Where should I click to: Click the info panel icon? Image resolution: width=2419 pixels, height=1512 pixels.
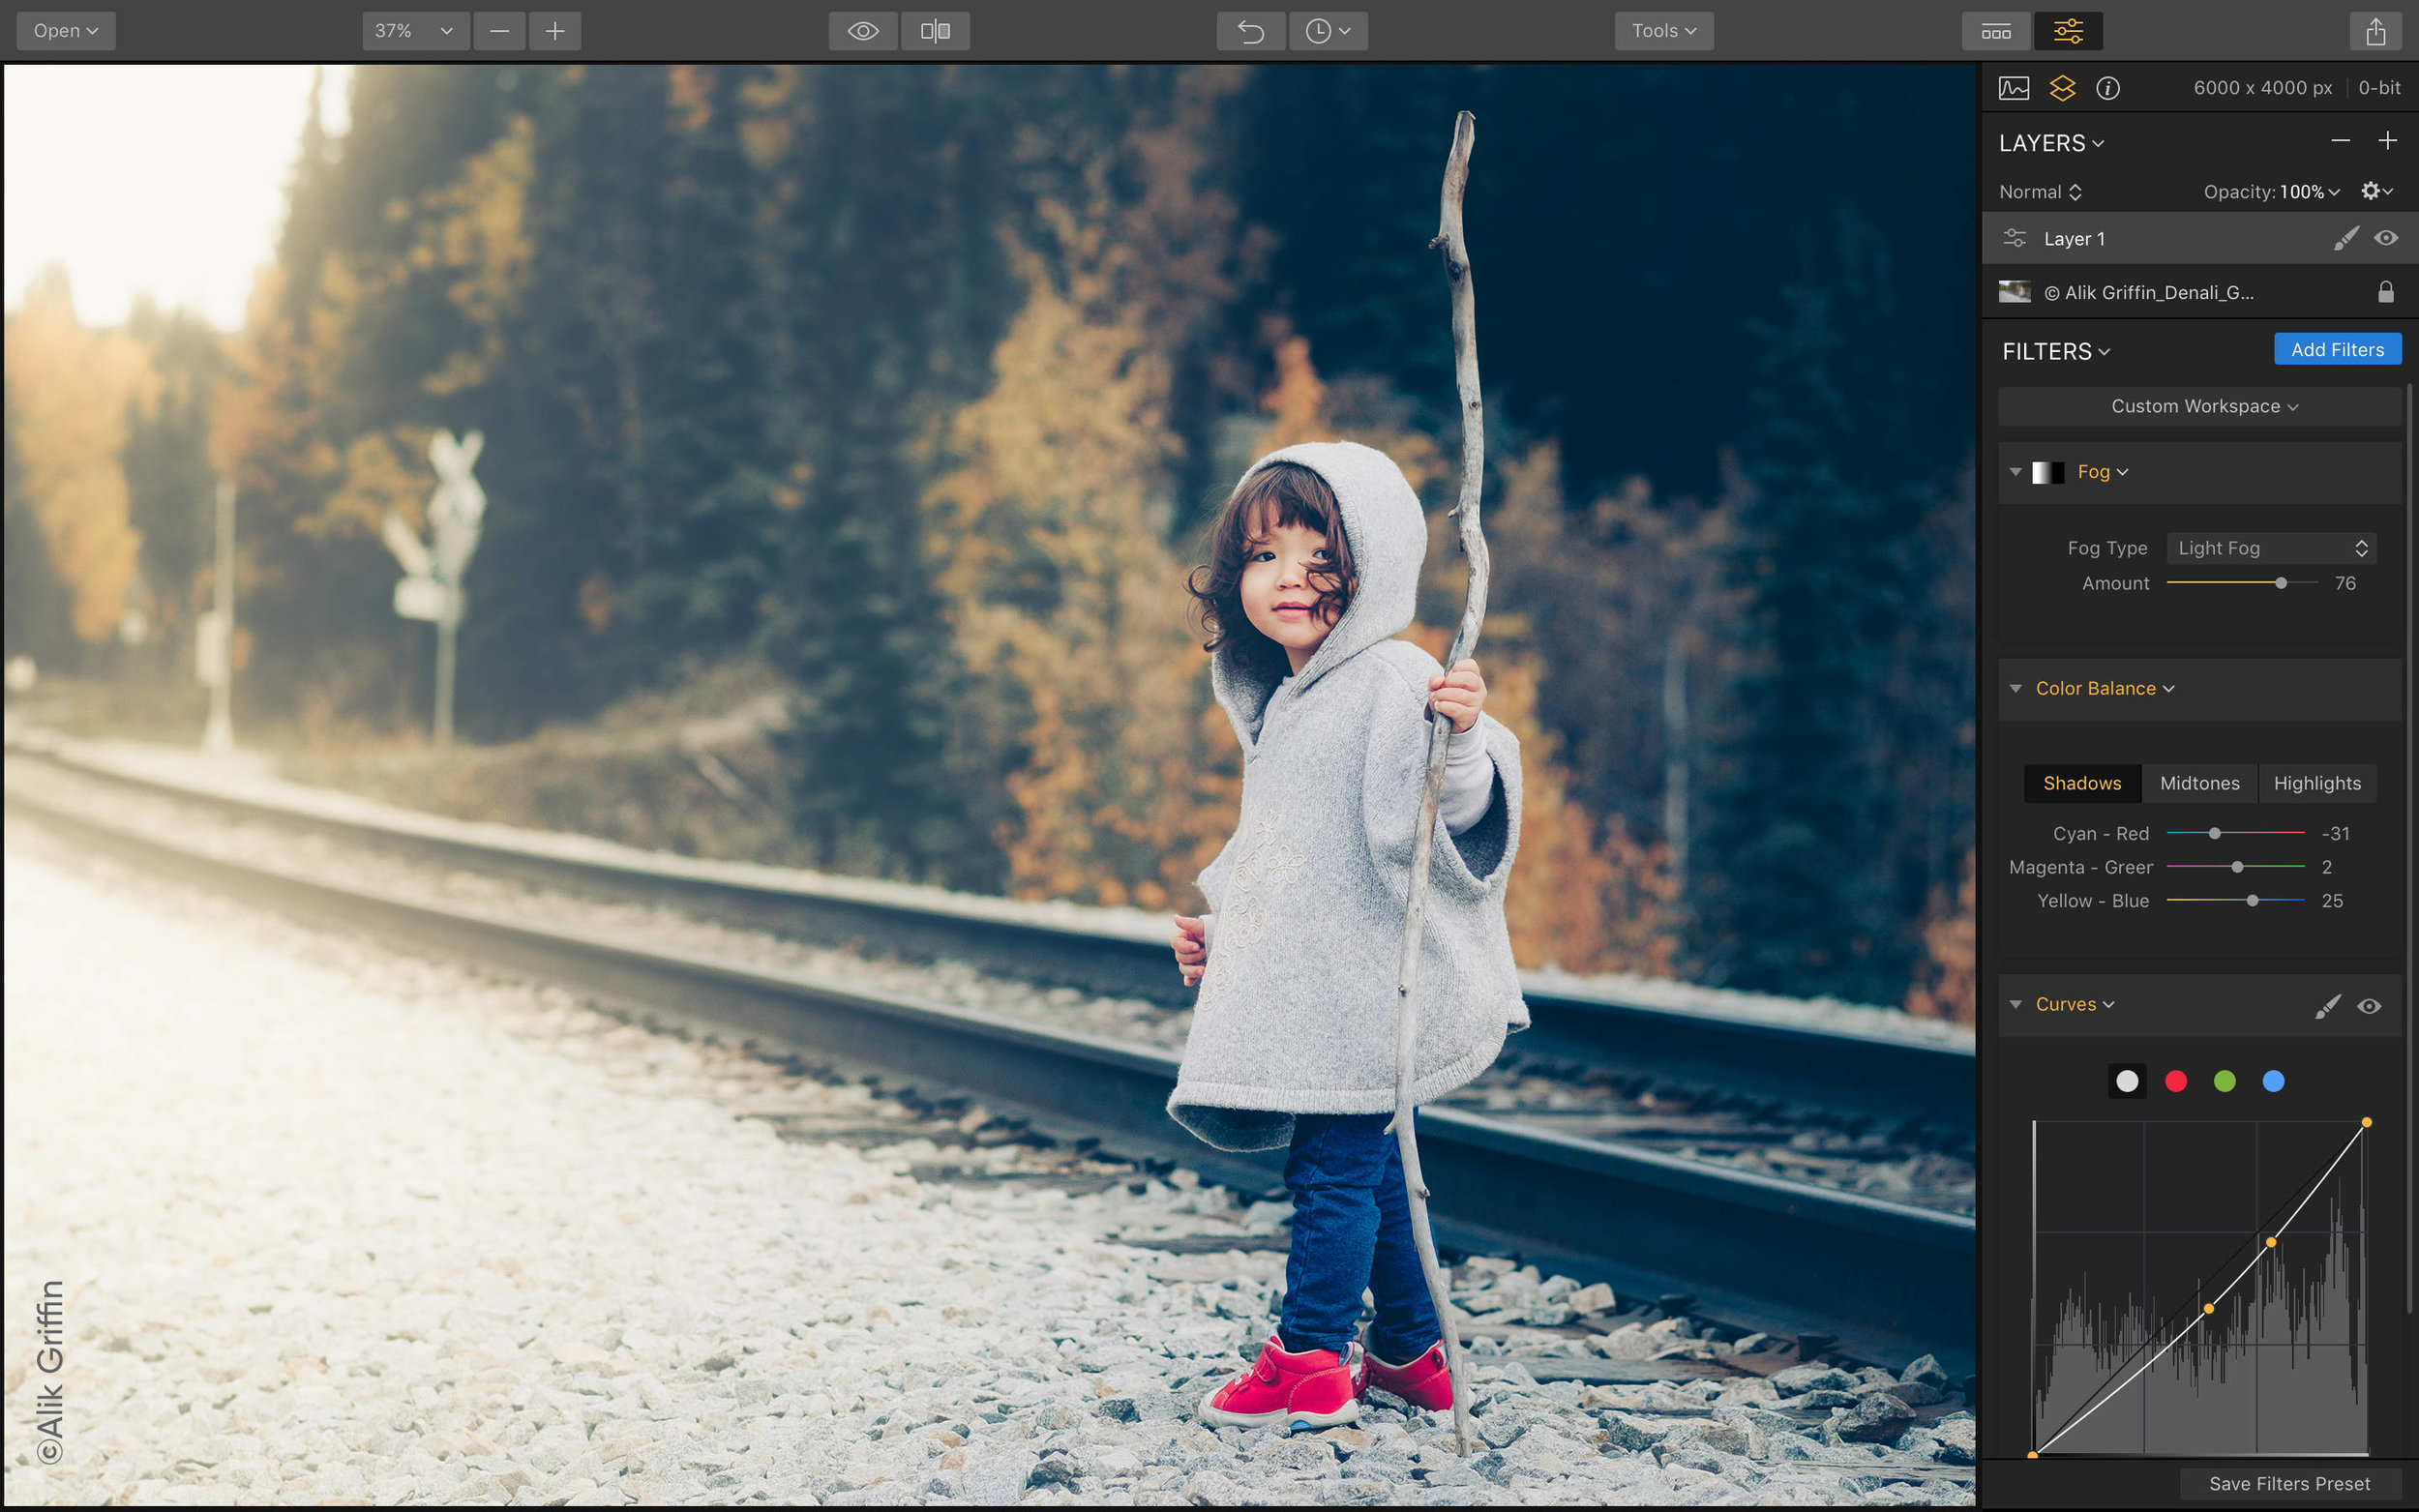click(2107, 88)
